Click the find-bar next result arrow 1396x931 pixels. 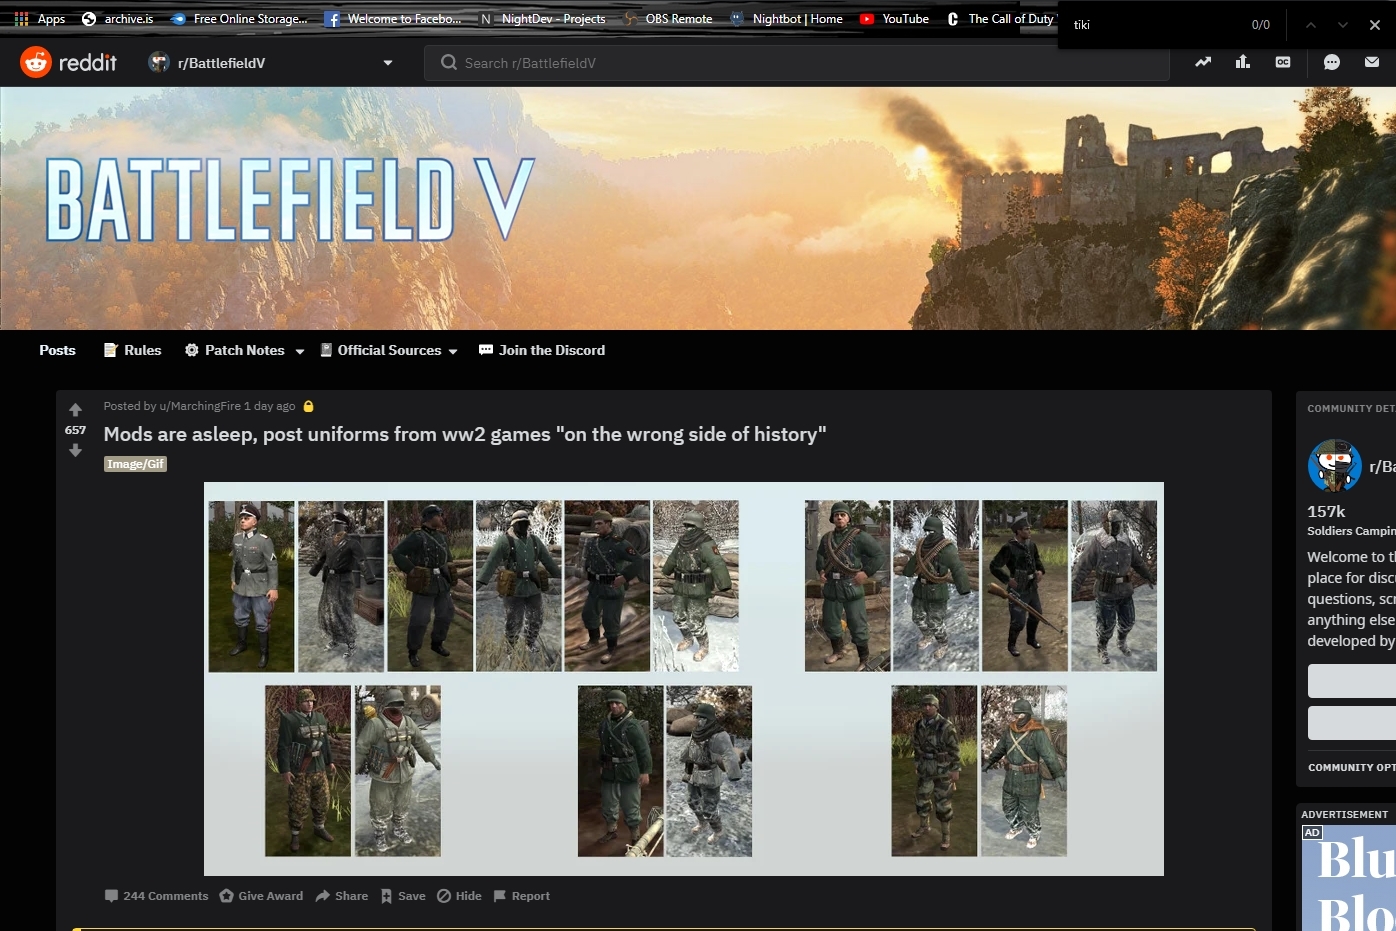pyautogui.click(x=1343, y=25)
